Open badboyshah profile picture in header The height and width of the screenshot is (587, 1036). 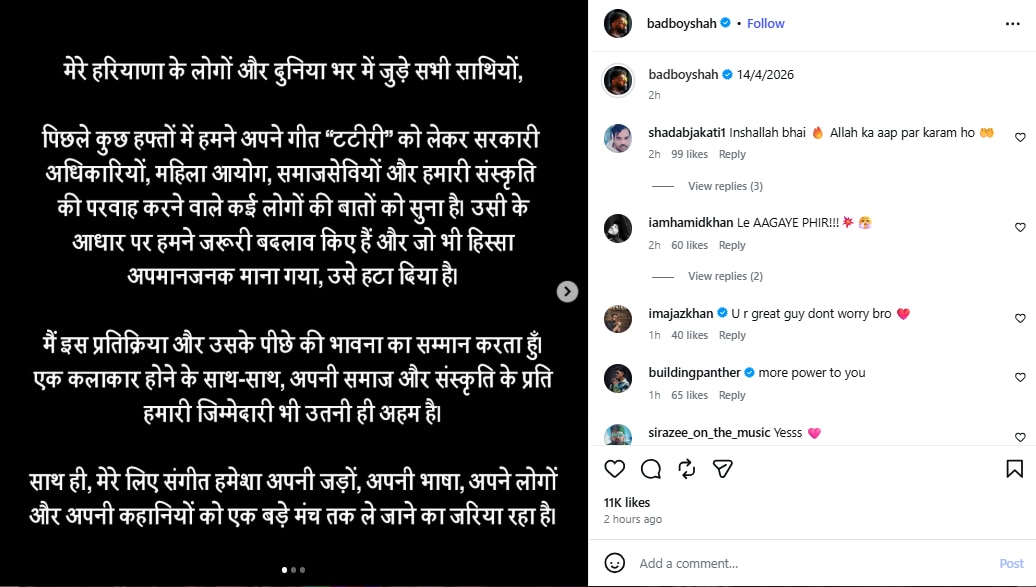click(618, 23)
